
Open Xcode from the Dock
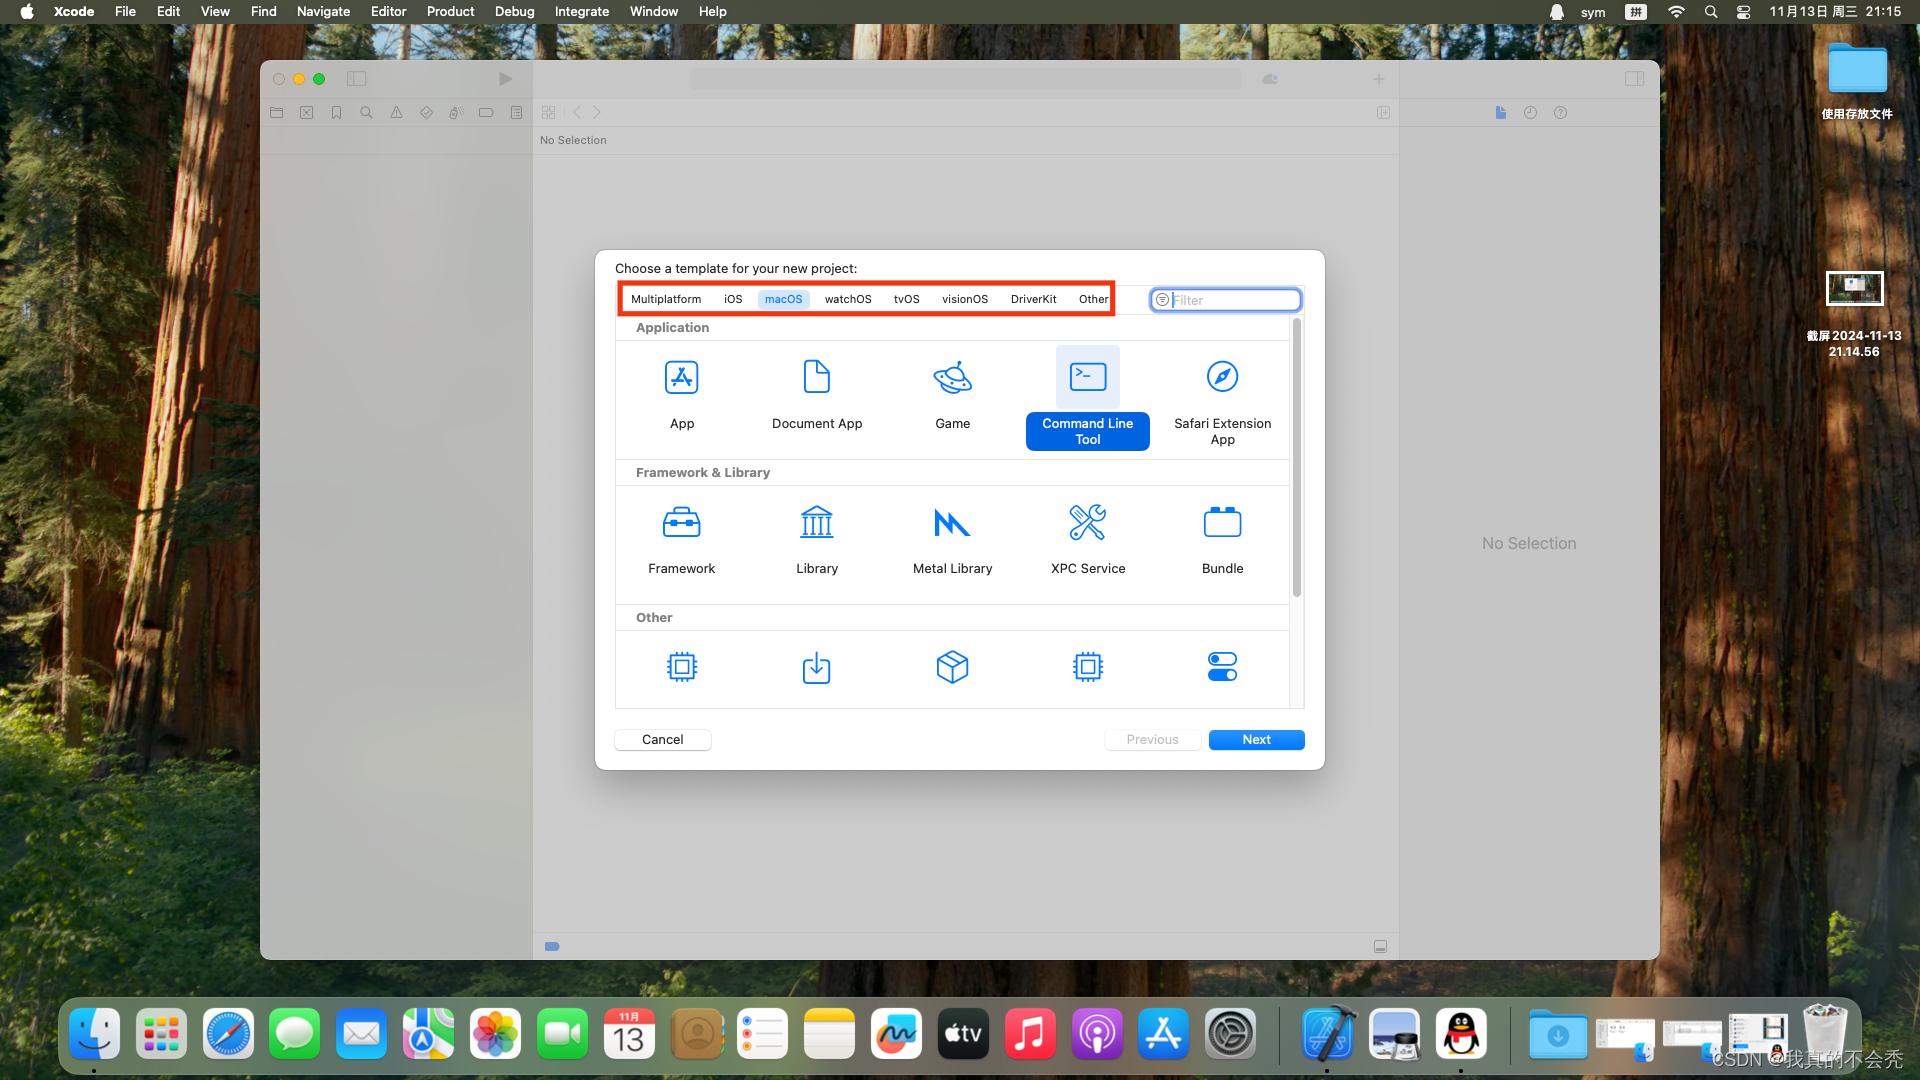(1328, 1034)
